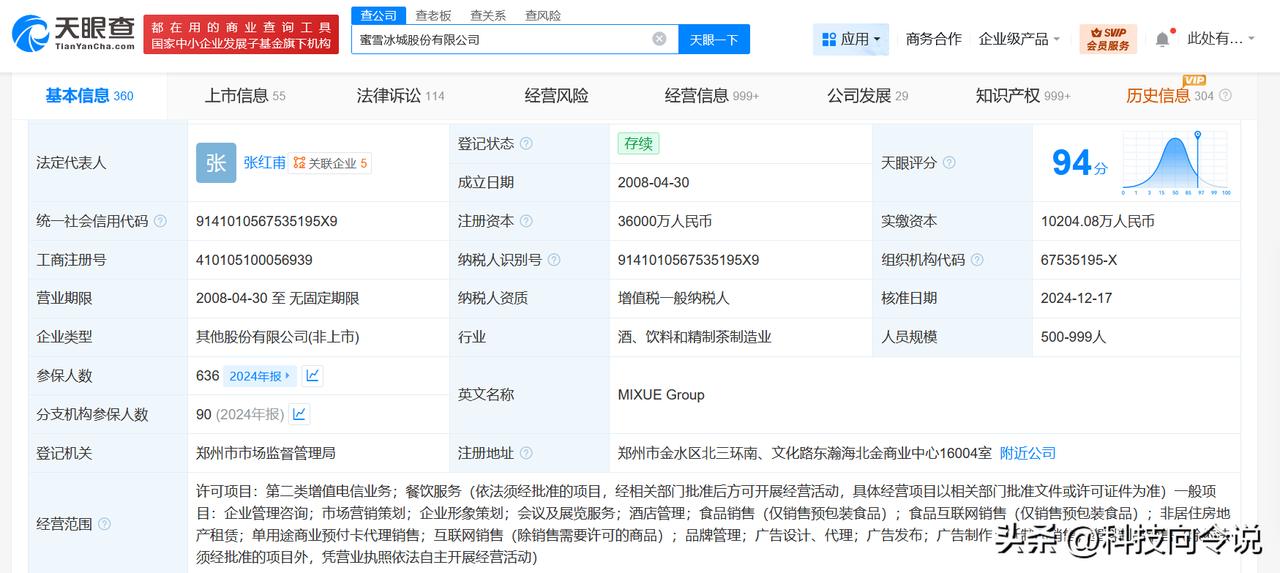This screenshot has width=1280, height=573.
Task: Clear the search box with the X icon
Action: click(659, 39)
